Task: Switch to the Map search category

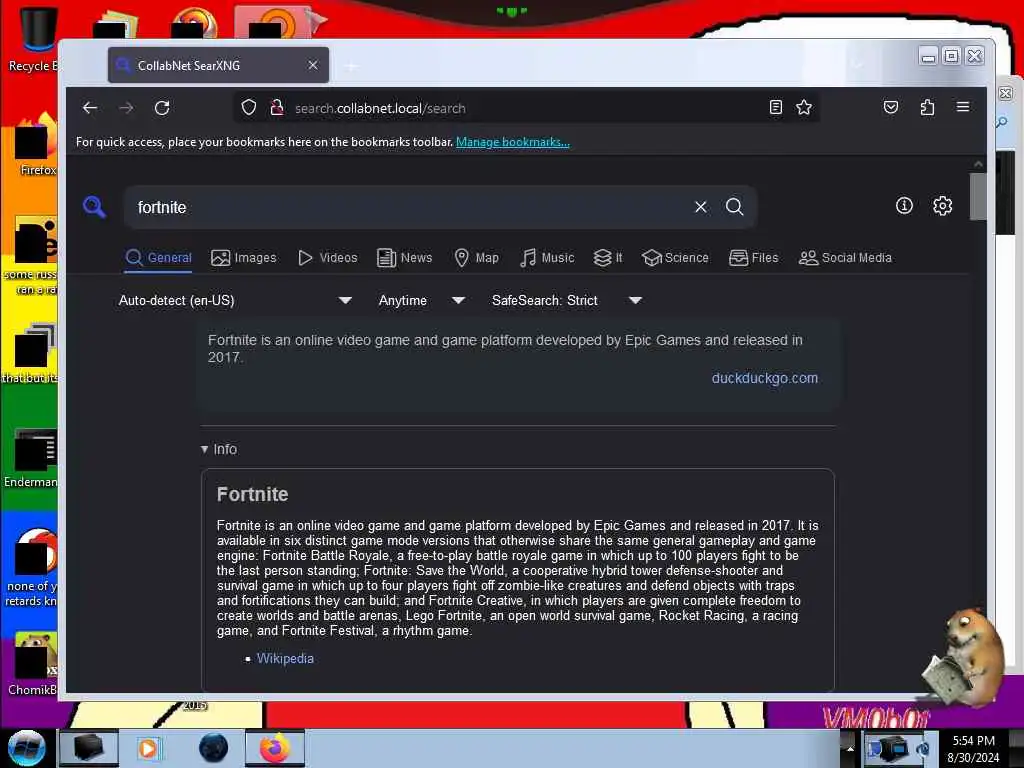Action: tap(477, 258)
